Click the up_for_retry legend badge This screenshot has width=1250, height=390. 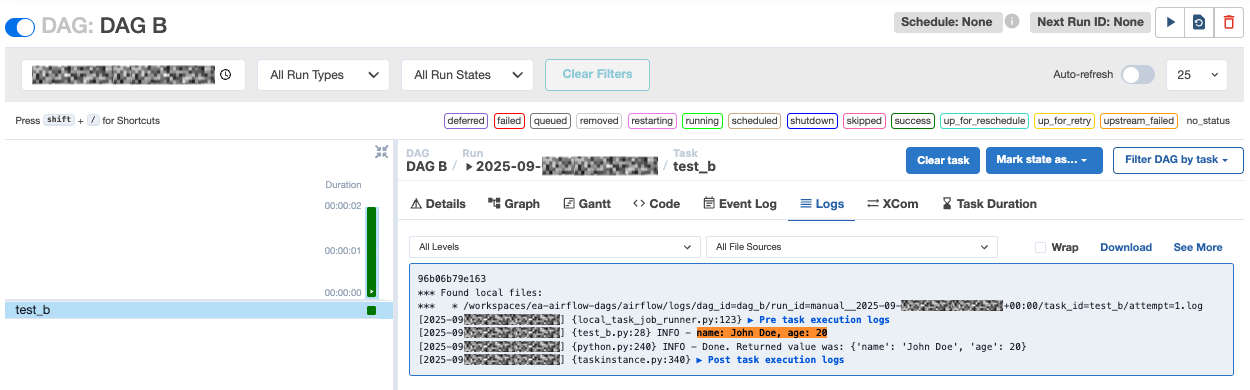(1064, 121)
